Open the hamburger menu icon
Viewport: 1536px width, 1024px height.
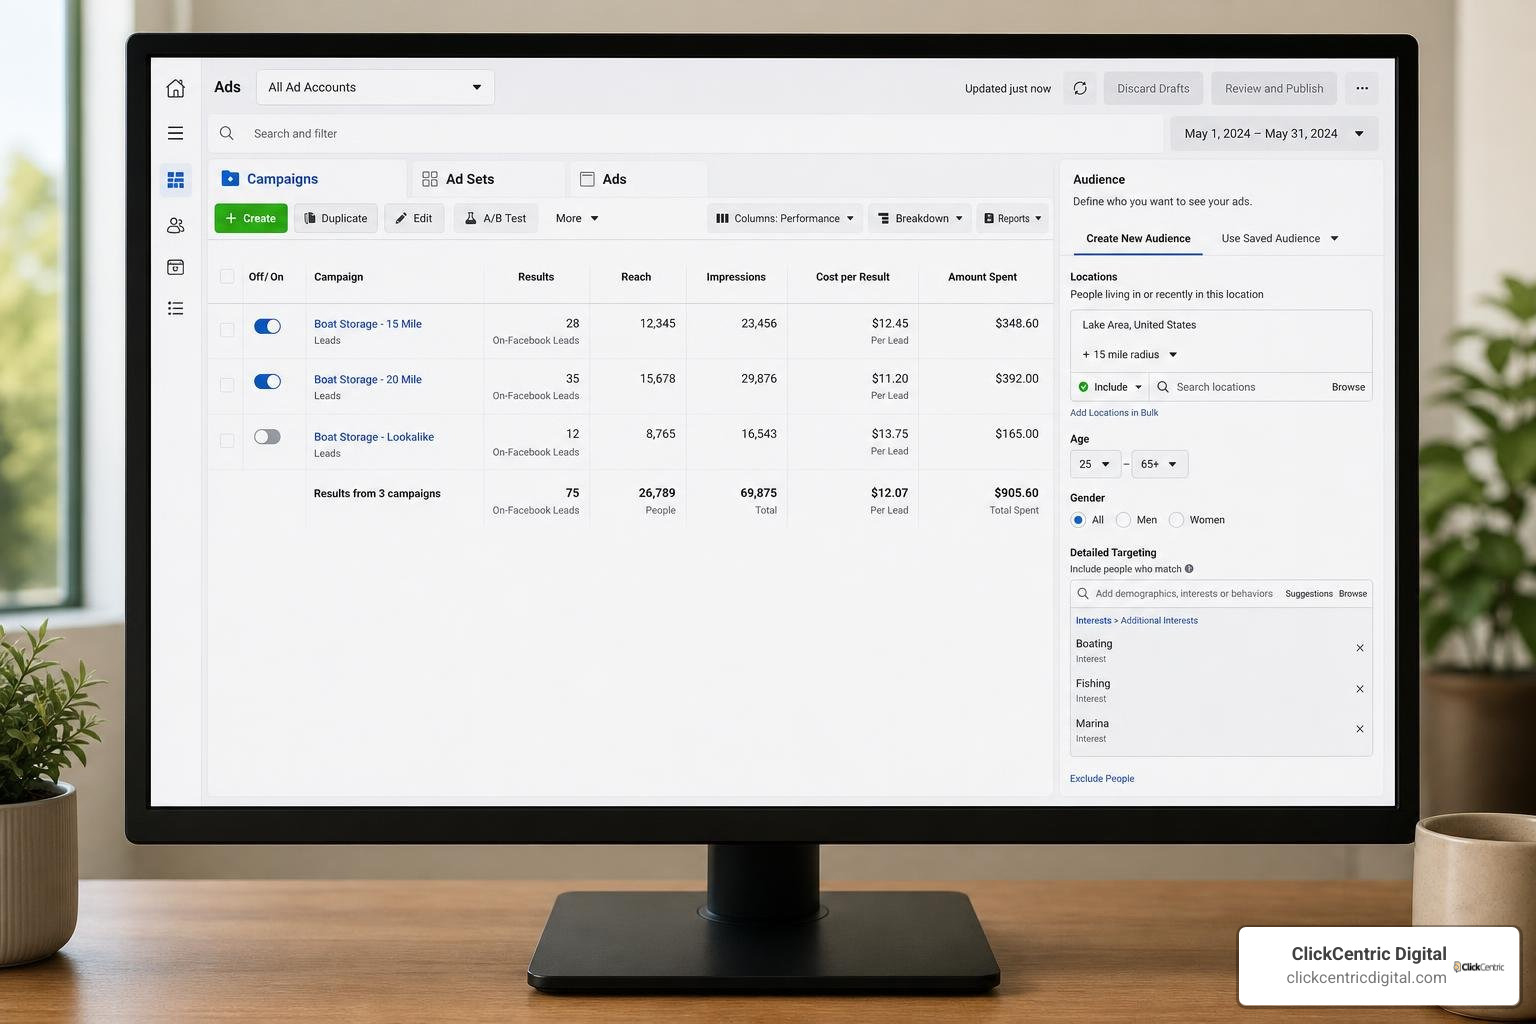[175, 133]
